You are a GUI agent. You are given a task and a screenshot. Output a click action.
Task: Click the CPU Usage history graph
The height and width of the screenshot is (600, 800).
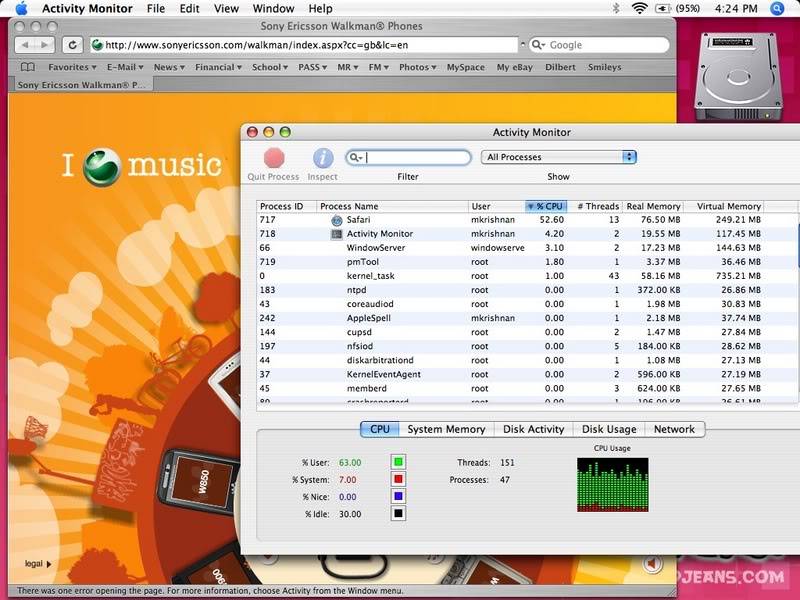pyautogui.click(x=613, y=485)
